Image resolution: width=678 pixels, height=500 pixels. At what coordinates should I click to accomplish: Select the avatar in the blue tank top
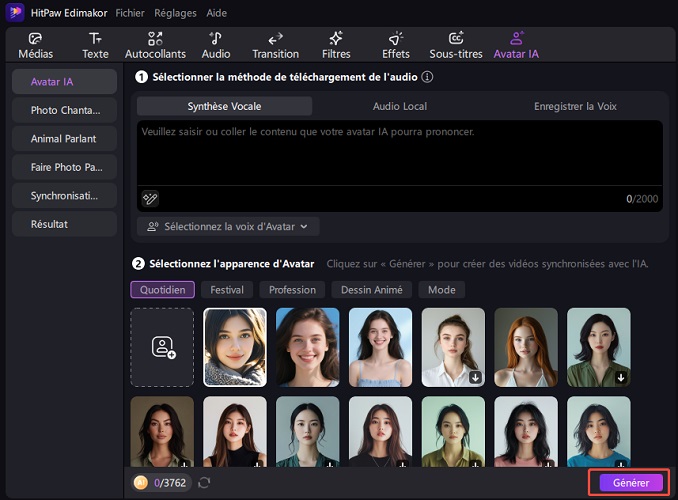tap(381, 347)
